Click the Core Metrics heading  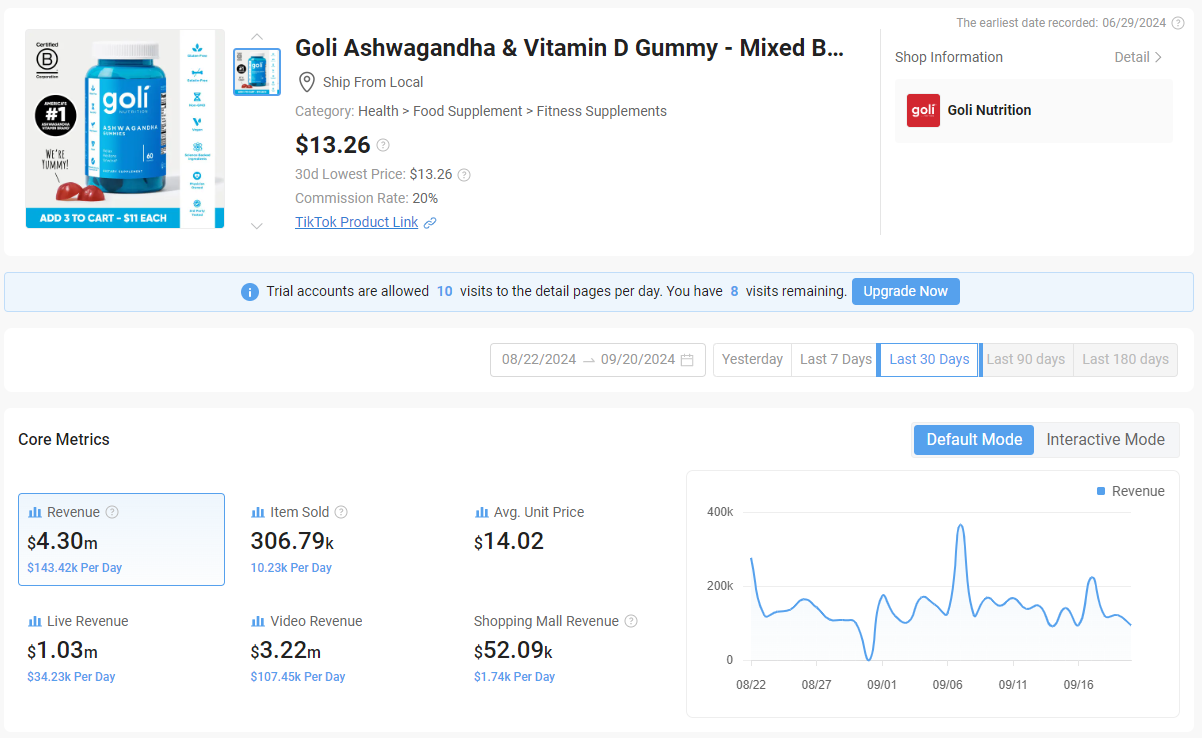click(64, 440)
